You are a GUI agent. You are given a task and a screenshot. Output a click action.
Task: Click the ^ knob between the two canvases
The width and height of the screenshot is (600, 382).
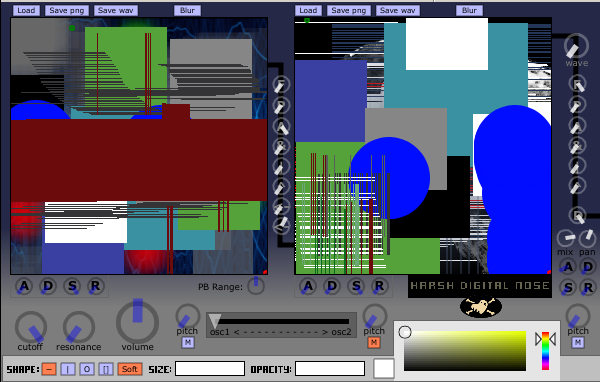coord(281,188)
